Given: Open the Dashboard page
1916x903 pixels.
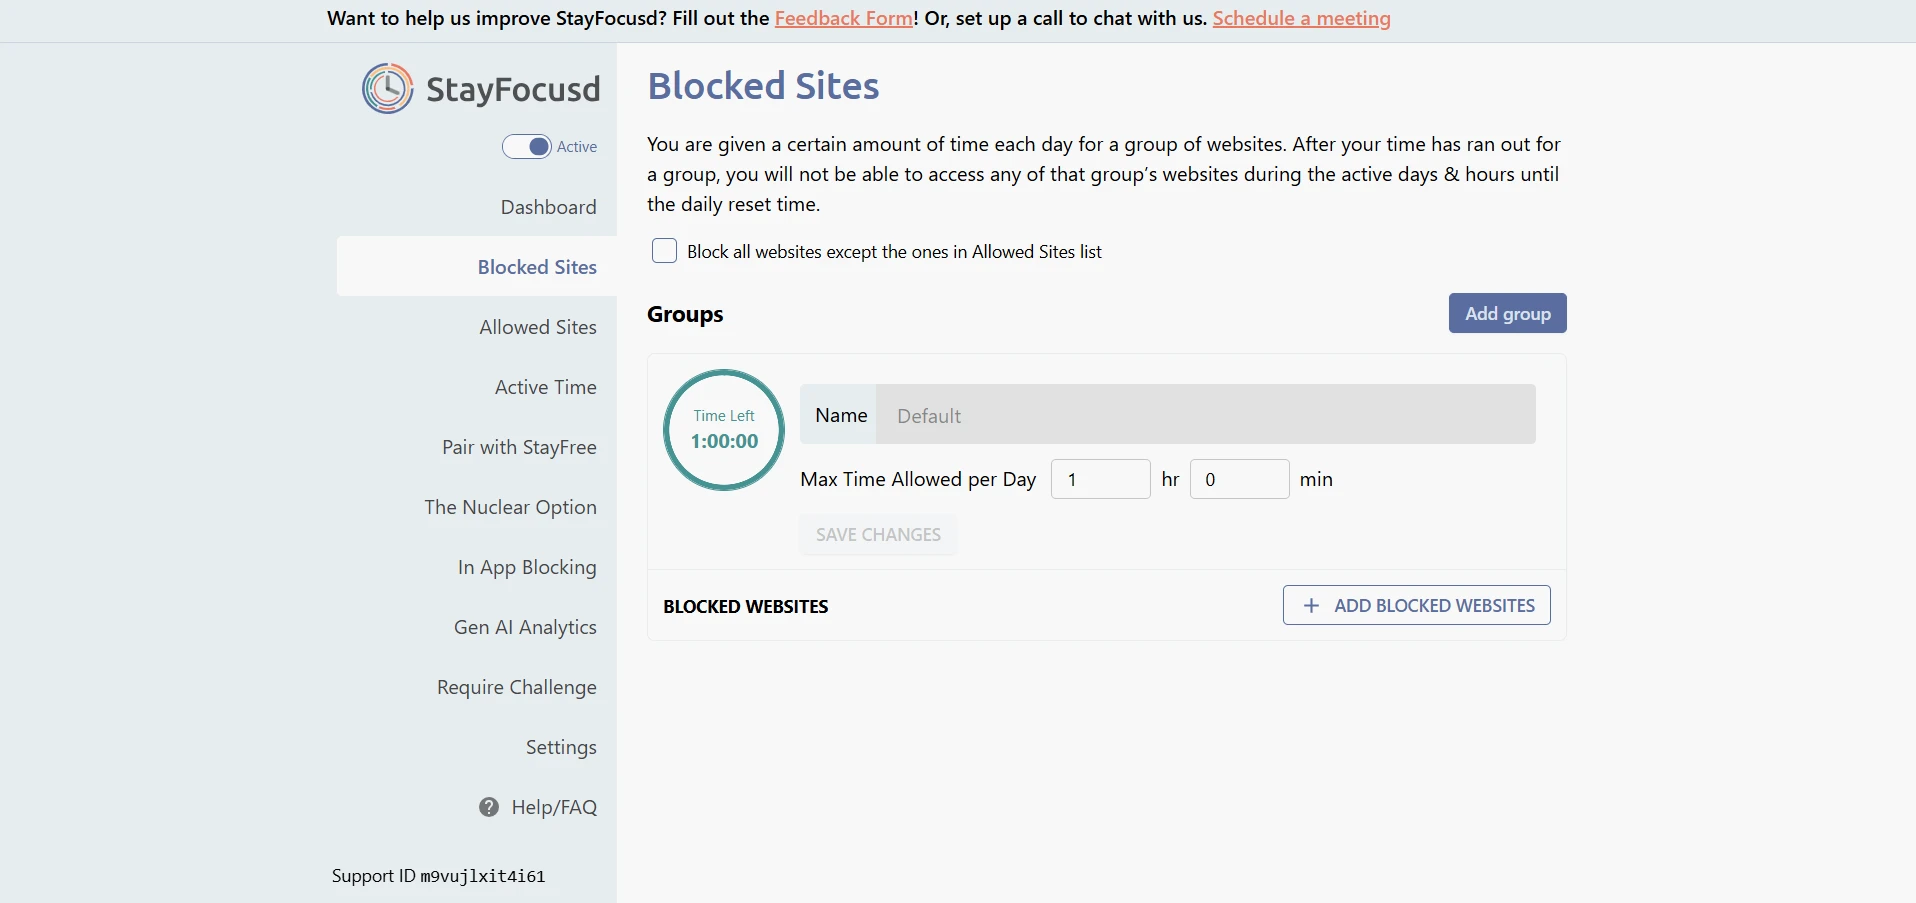Looking at the screenshot, I should tap(549, 207).
